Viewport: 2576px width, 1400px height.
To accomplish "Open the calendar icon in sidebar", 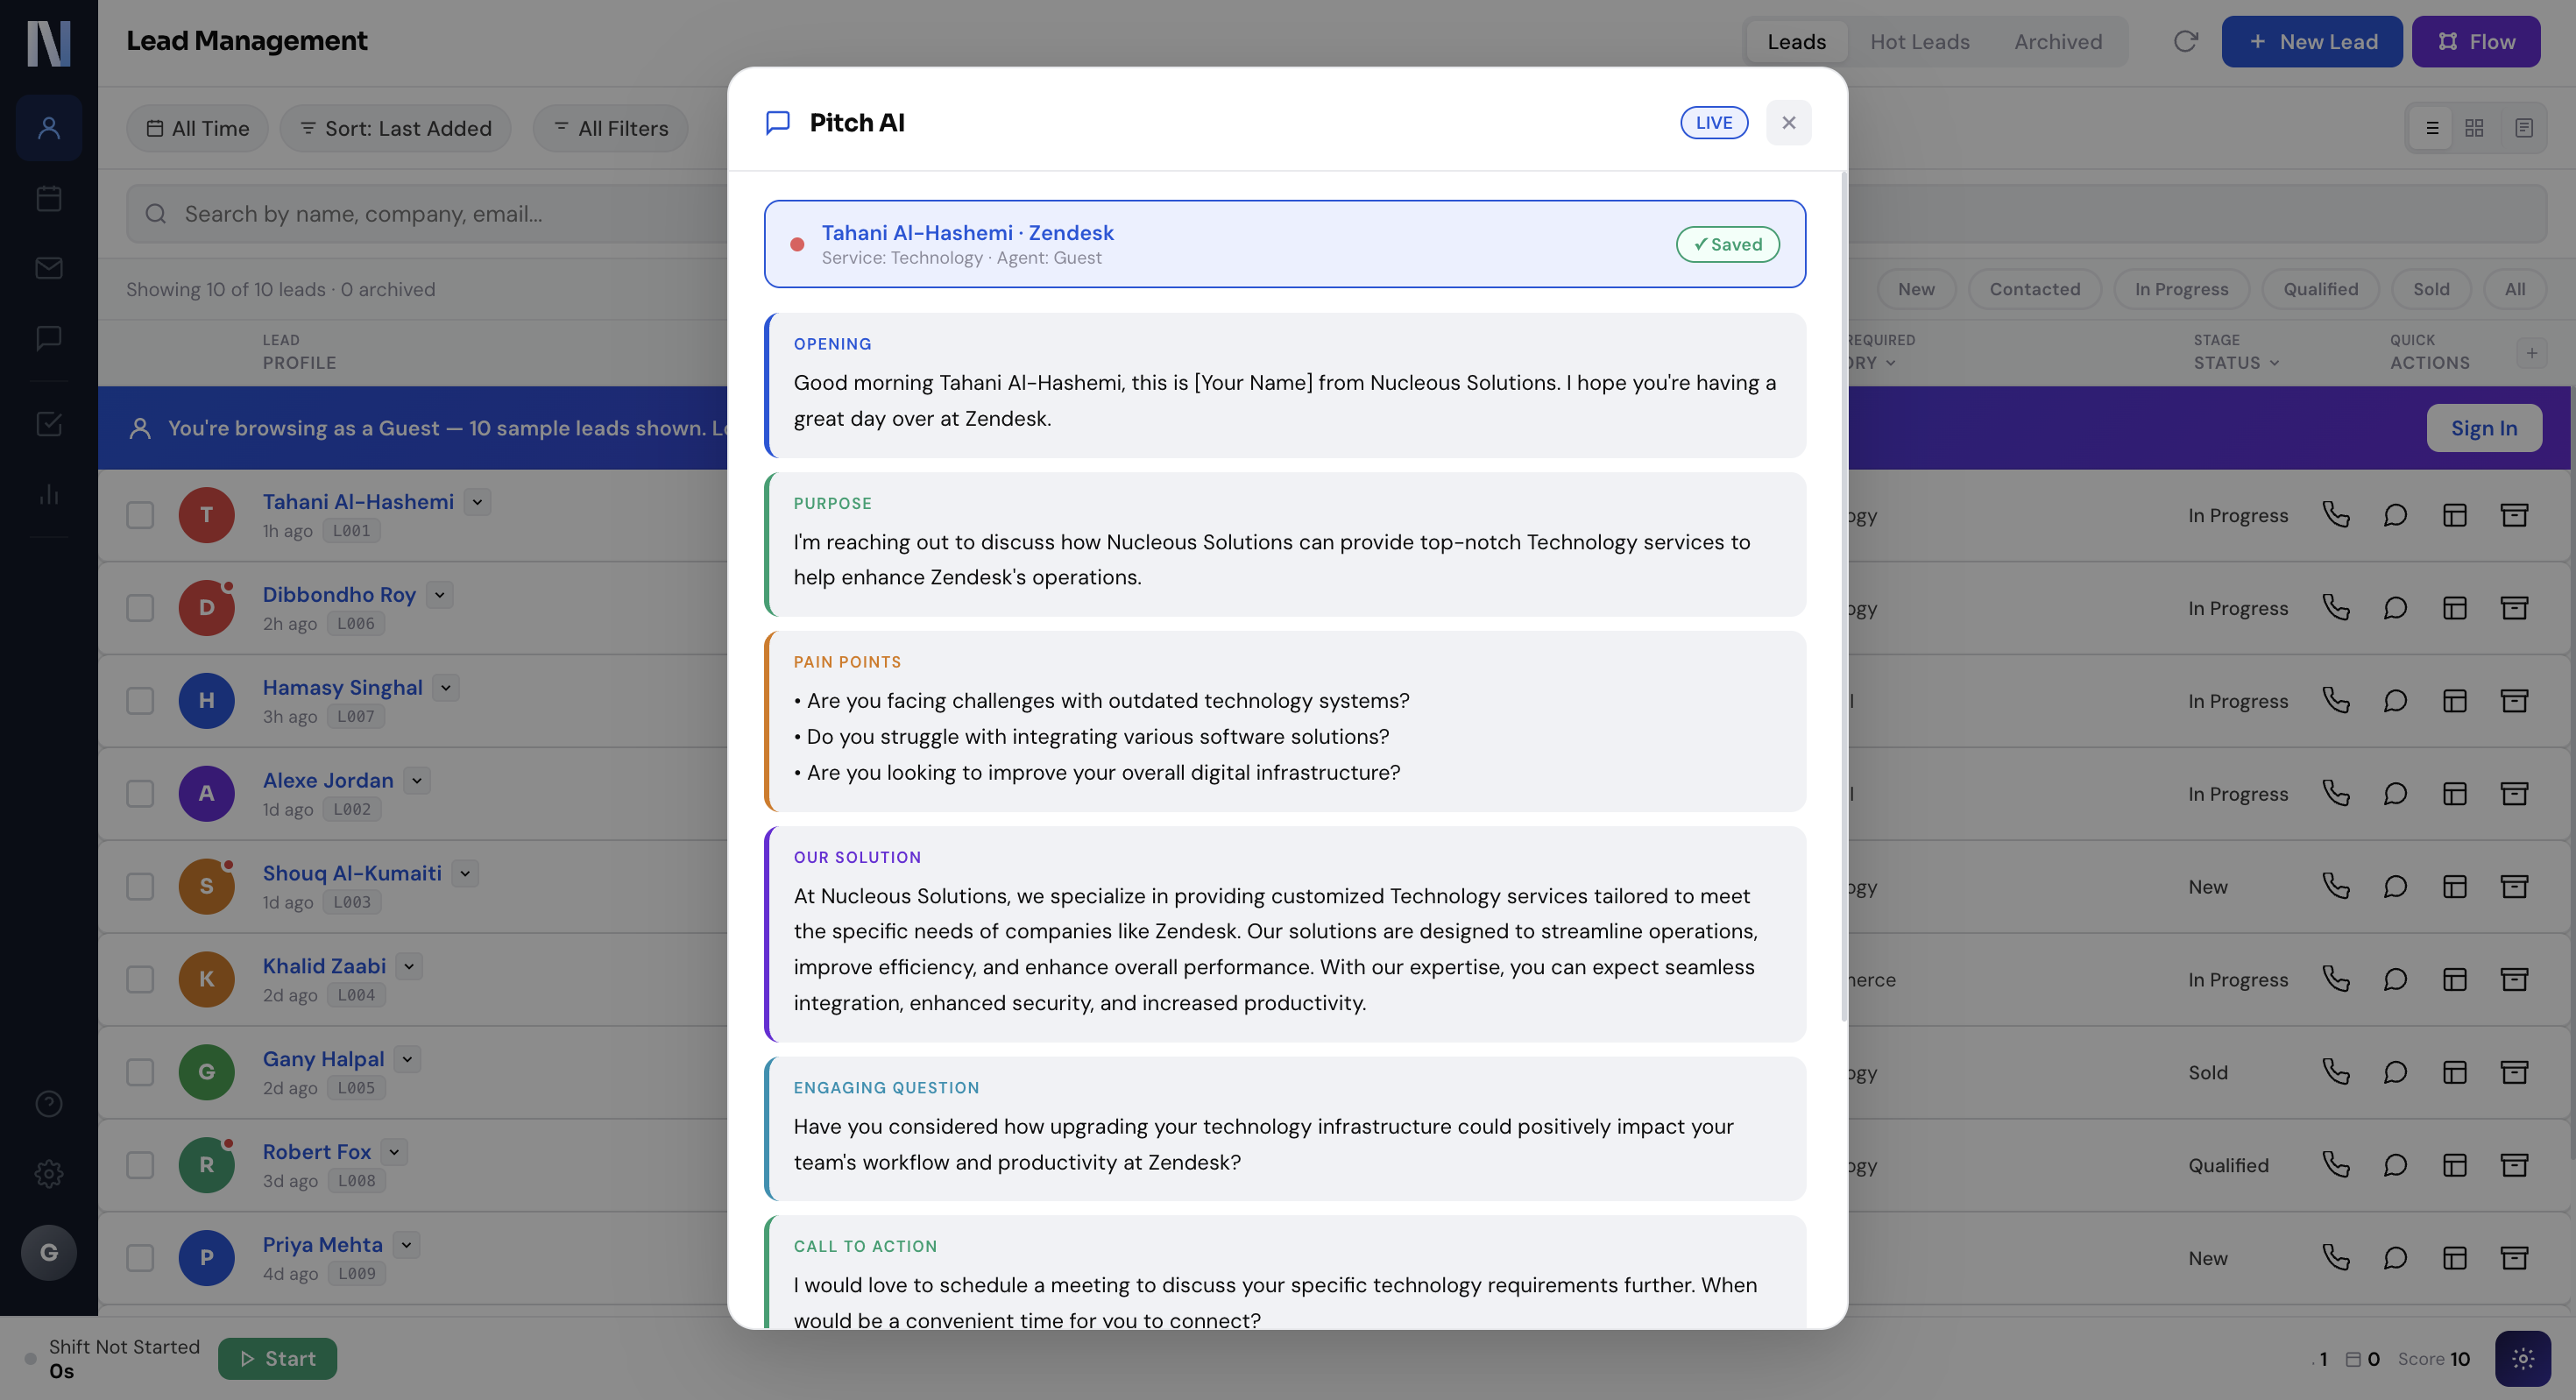I will click(48, 198).
